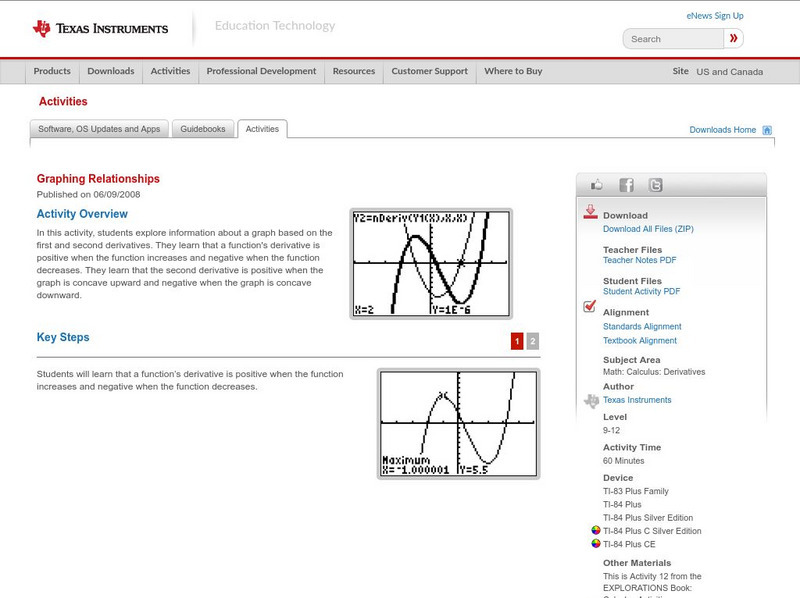This screenshot has height=598, width=800.
Task: Click into the Search field
Action: (x=673, y=39)
